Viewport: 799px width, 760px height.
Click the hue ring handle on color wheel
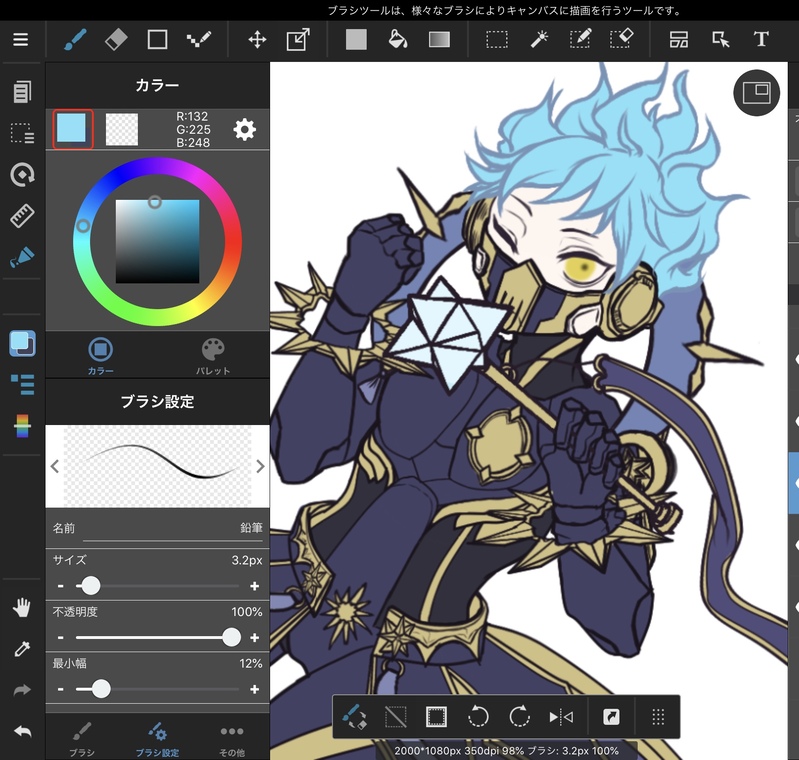coord(83,226)
